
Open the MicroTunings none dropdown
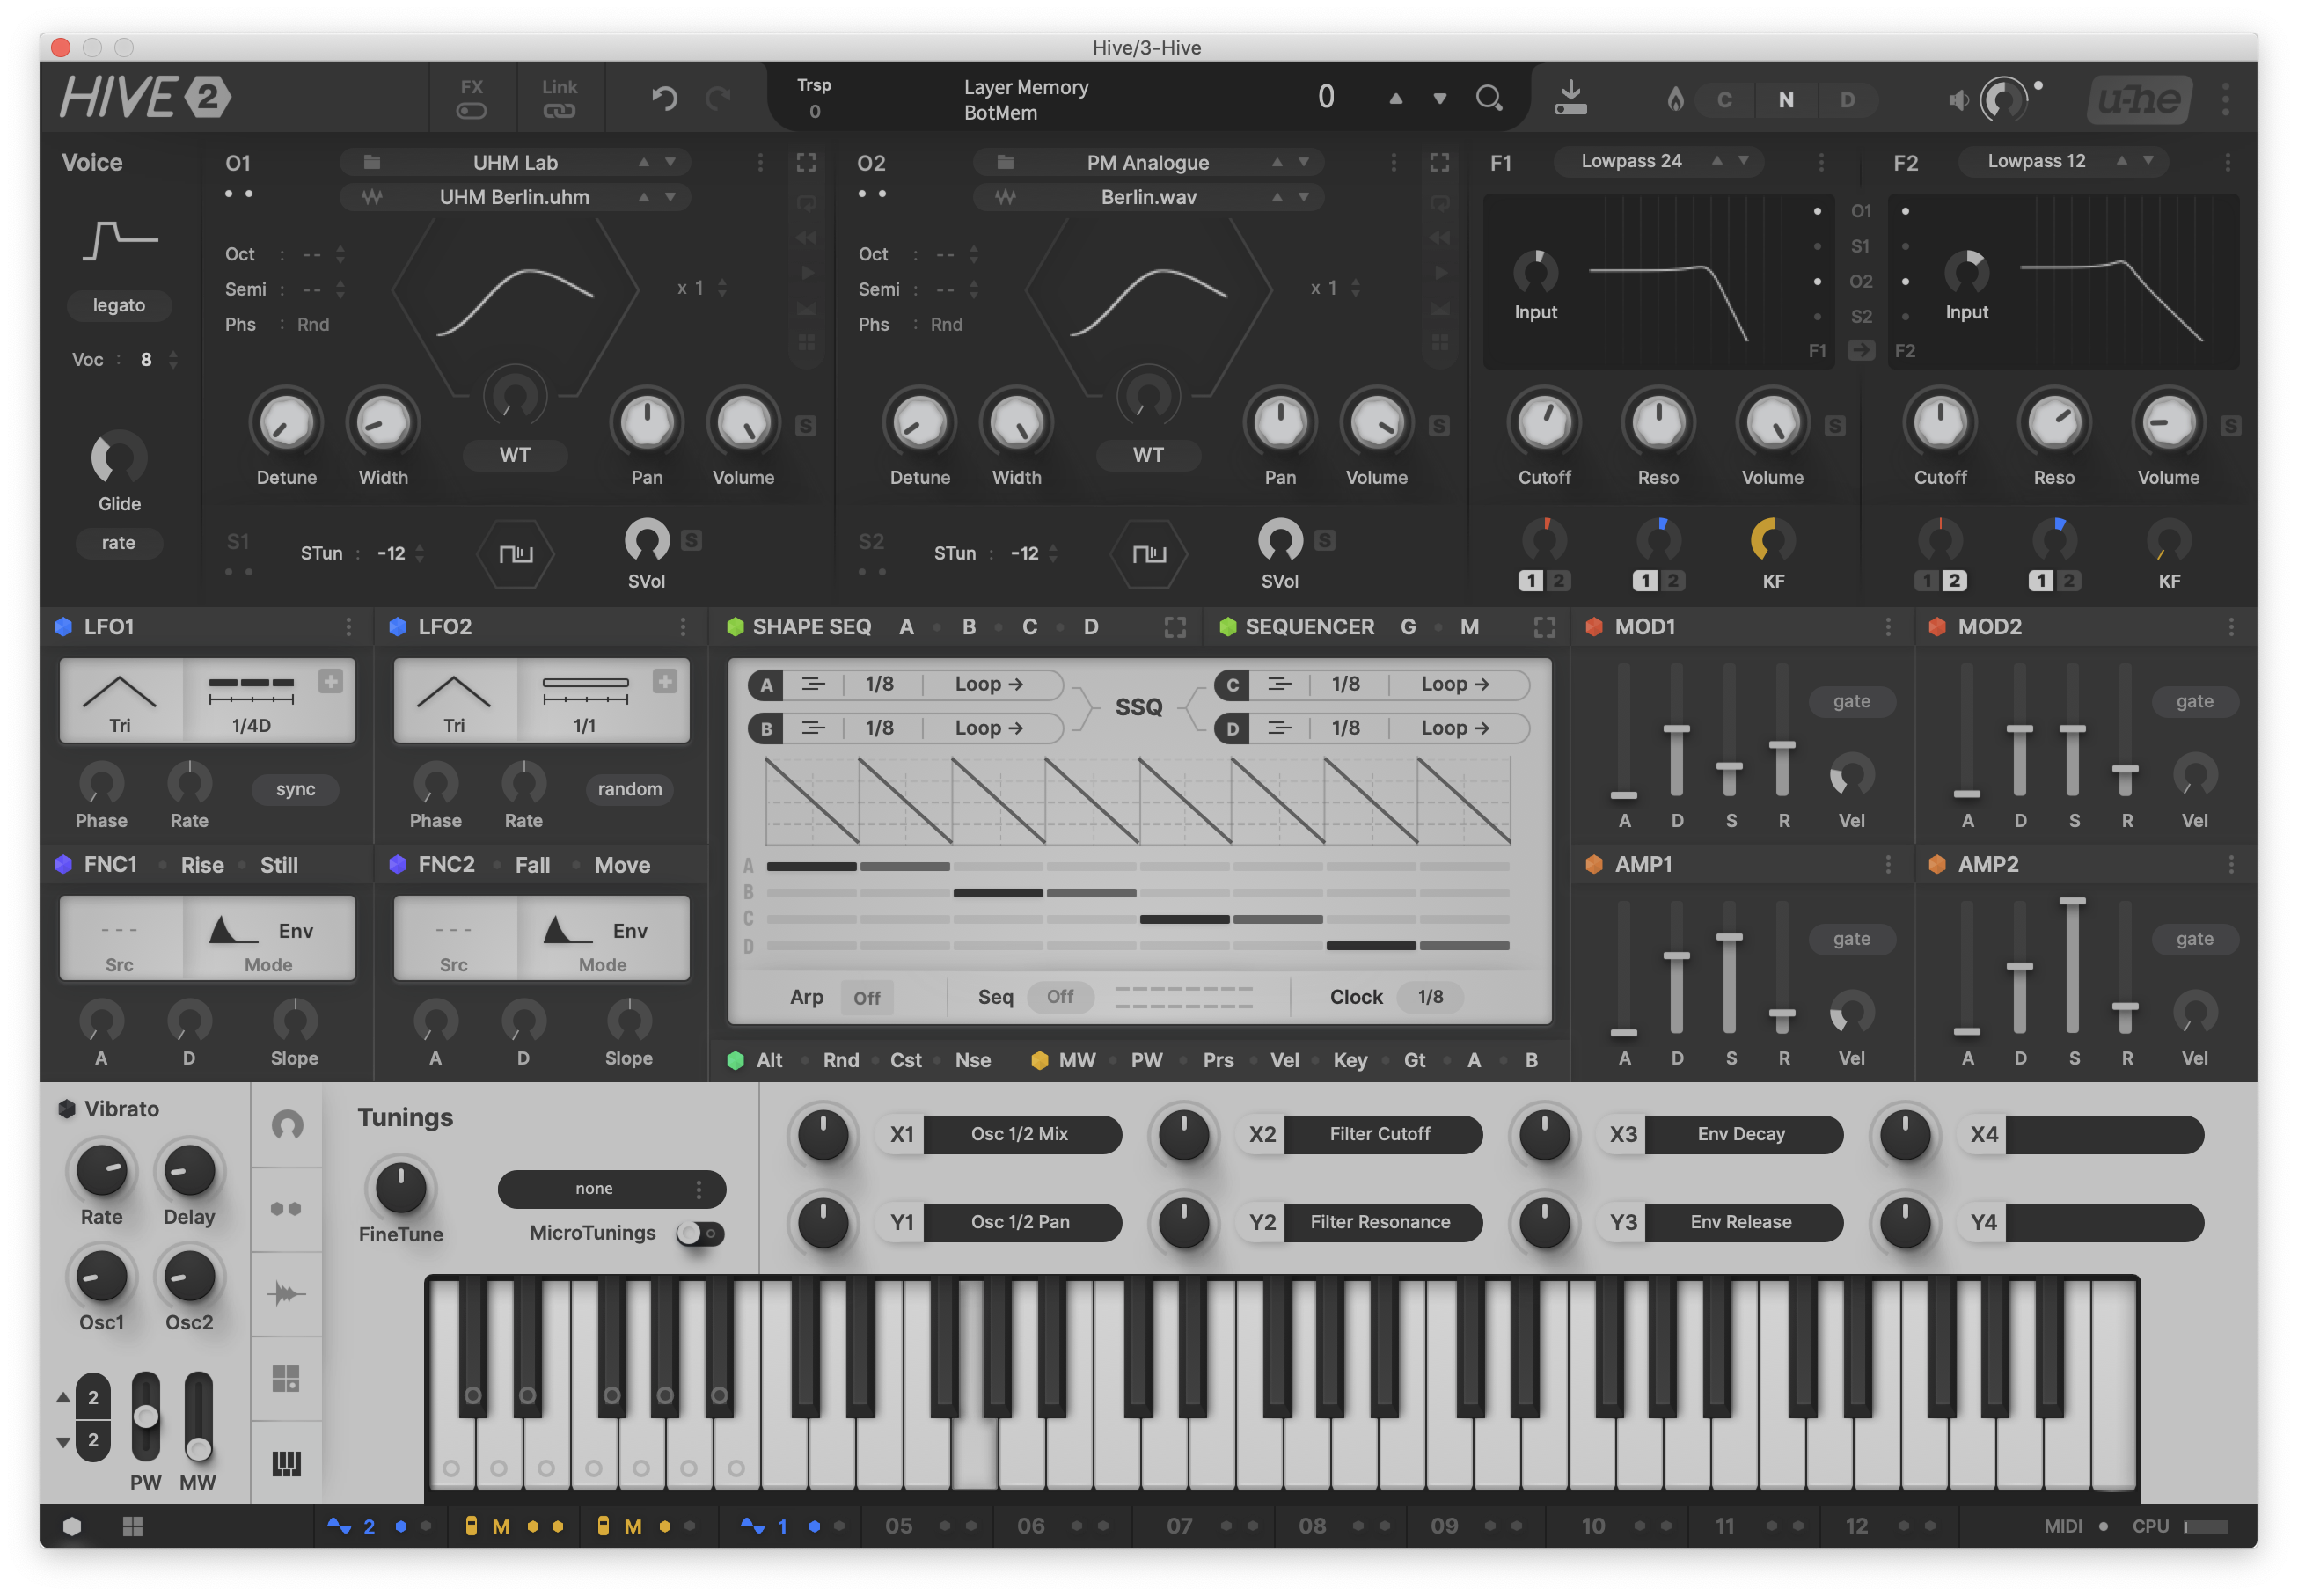(x=611, y=1188)
